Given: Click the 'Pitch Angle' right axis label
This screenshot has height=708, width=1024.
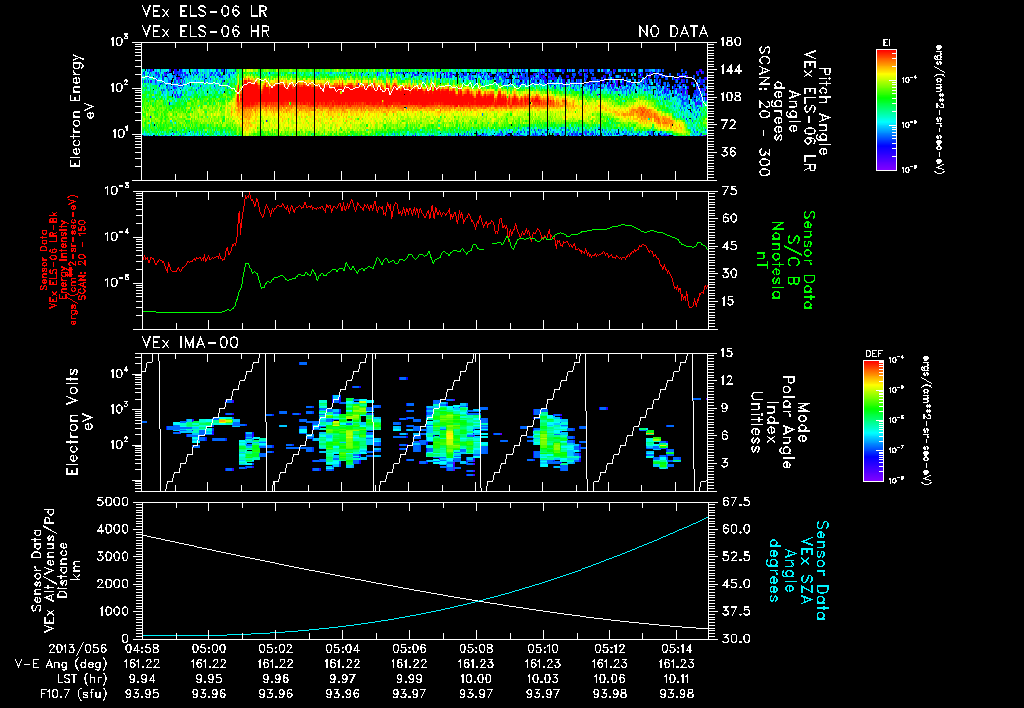Looking at the screenshot, I should 826,111.
